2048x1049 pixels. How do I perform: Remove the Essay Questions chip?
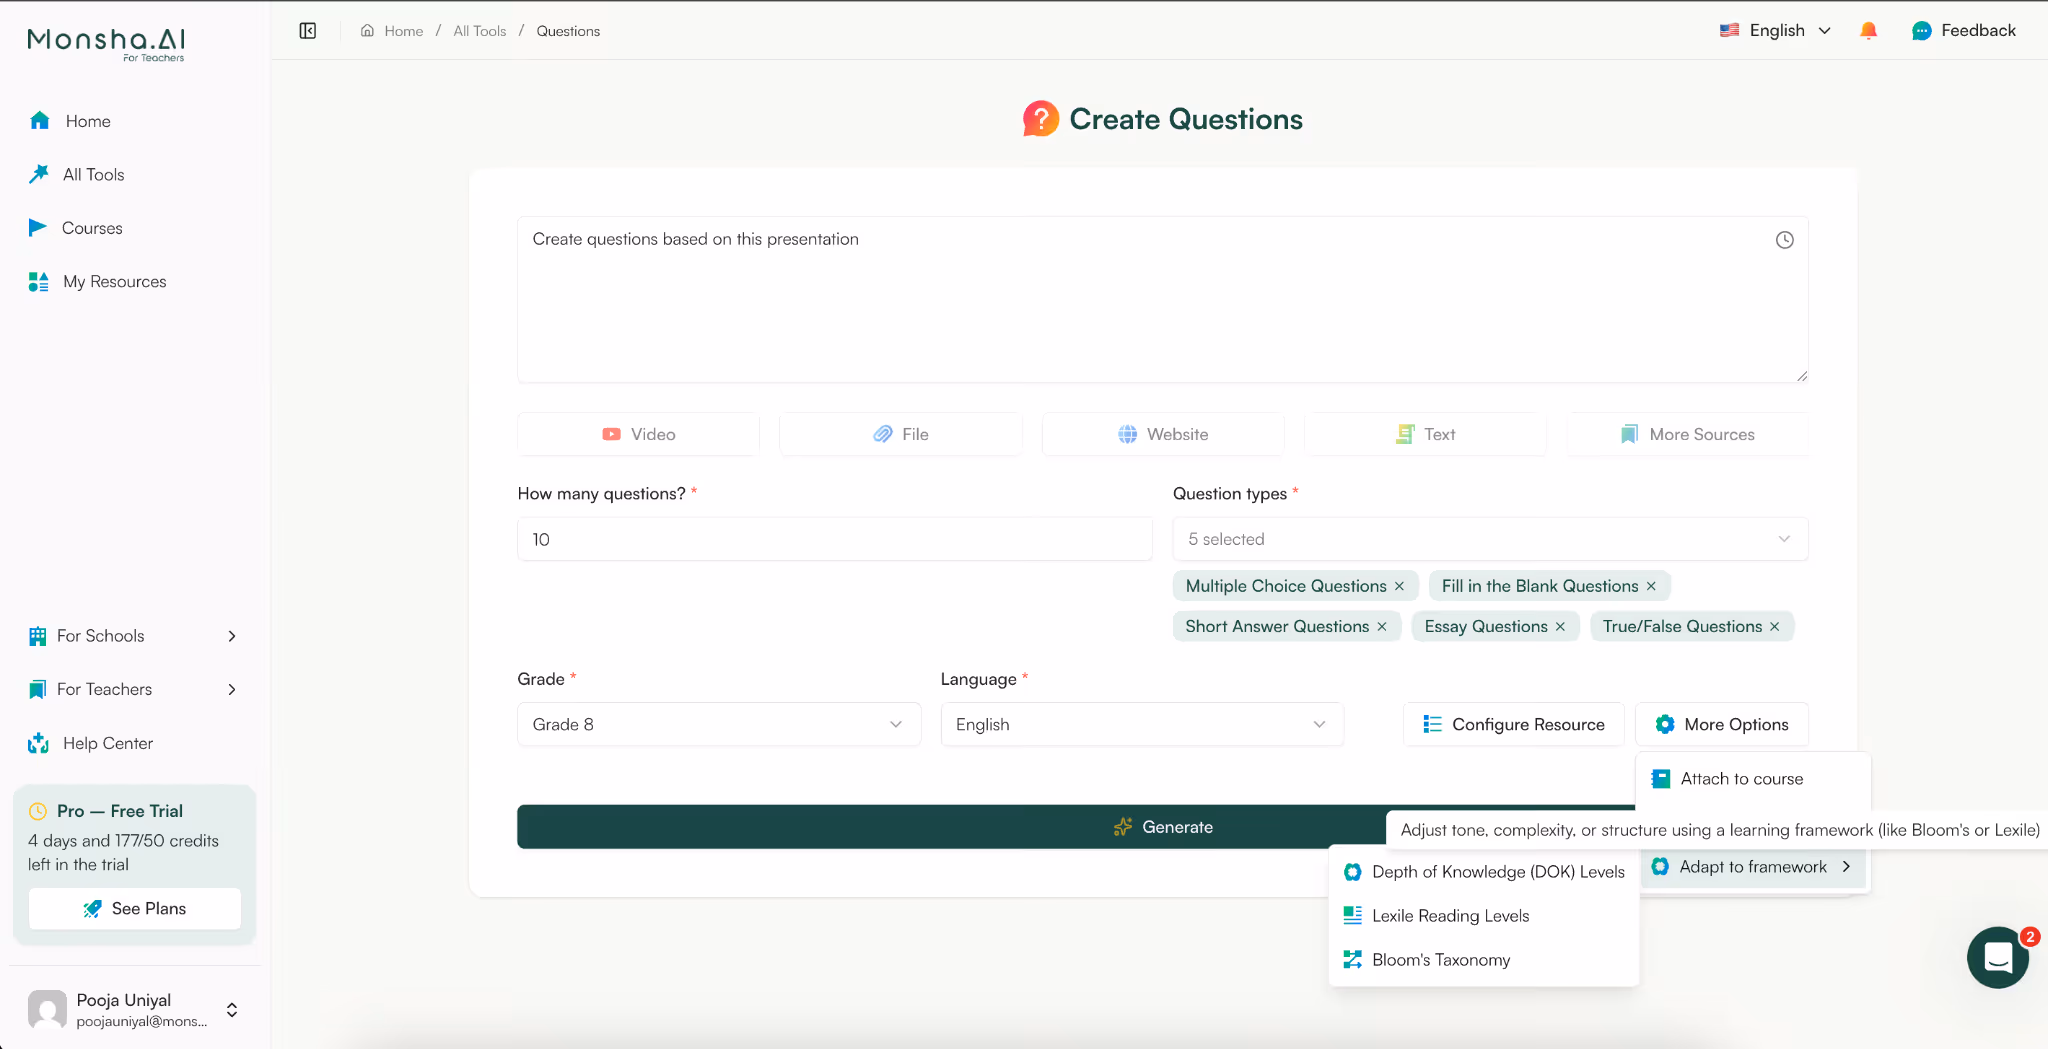click(1561, 626)
